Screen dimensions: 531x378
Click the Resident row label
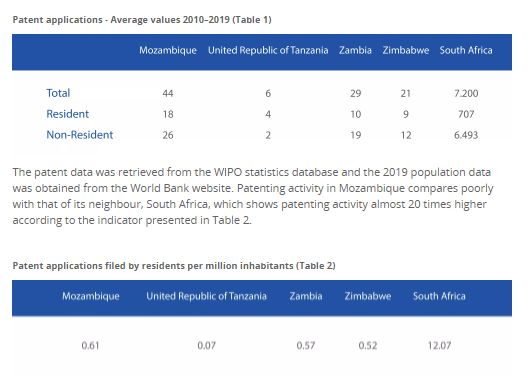pyautogui.click(x=67, y=114)
